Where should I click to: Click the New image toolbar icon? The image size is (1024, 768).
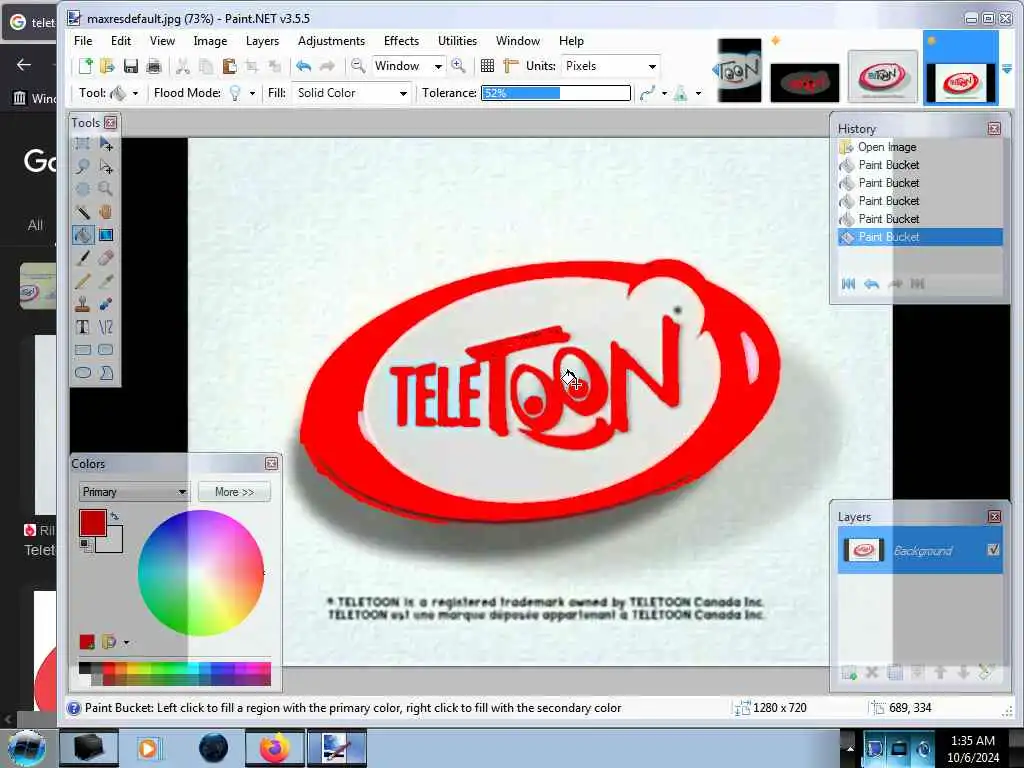(x=86, y=66)
